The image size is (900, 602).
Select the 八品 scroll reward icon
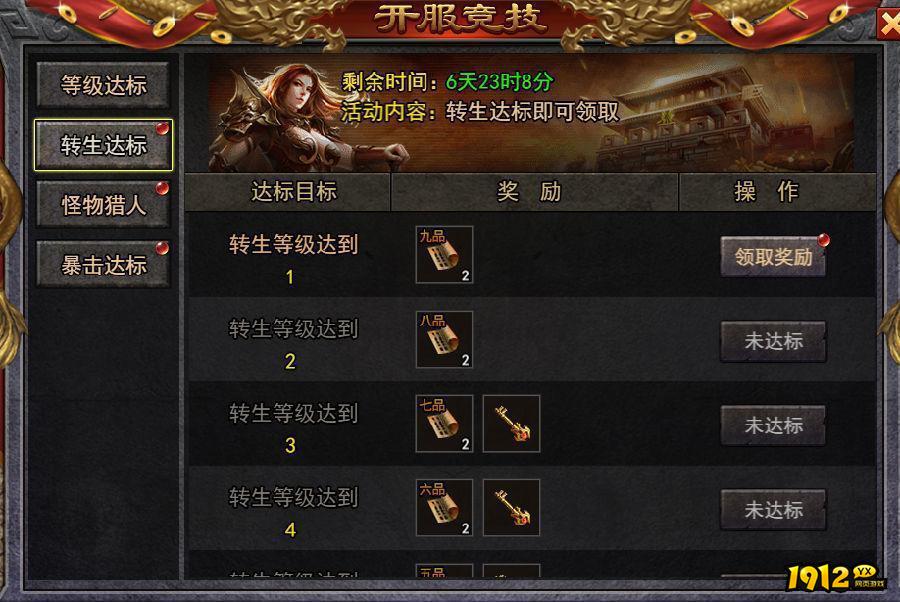[444, 339]
